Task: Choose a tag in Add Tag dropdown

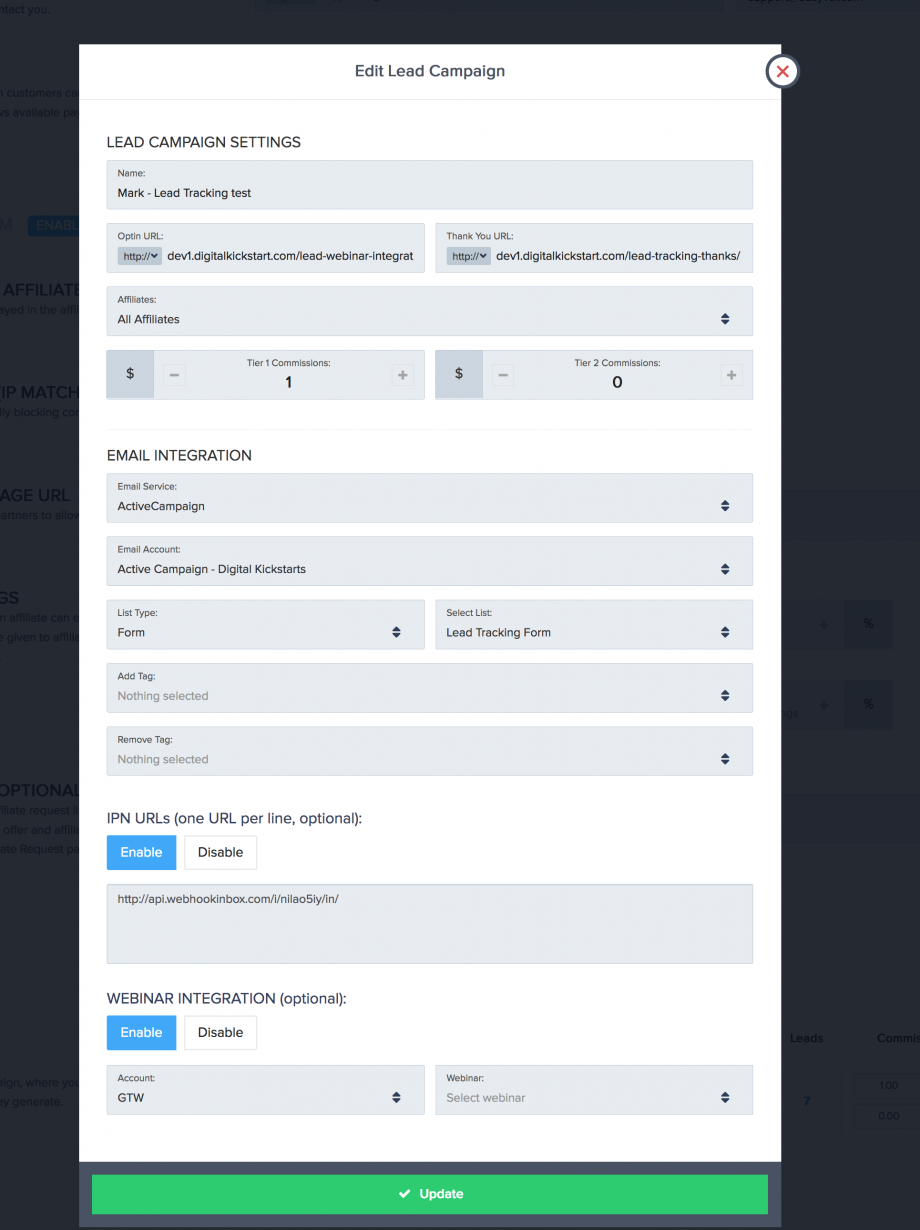Action: click(x=429, y=688)
